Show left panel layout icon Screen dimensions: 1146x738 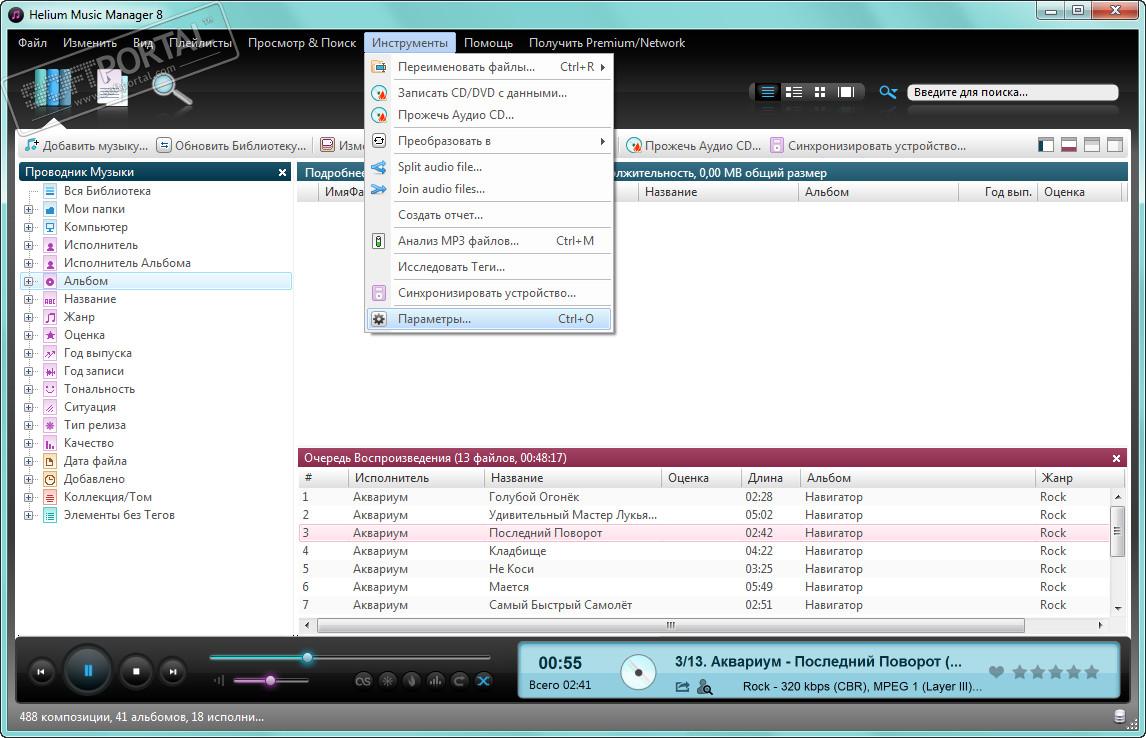click(1046, 145)
